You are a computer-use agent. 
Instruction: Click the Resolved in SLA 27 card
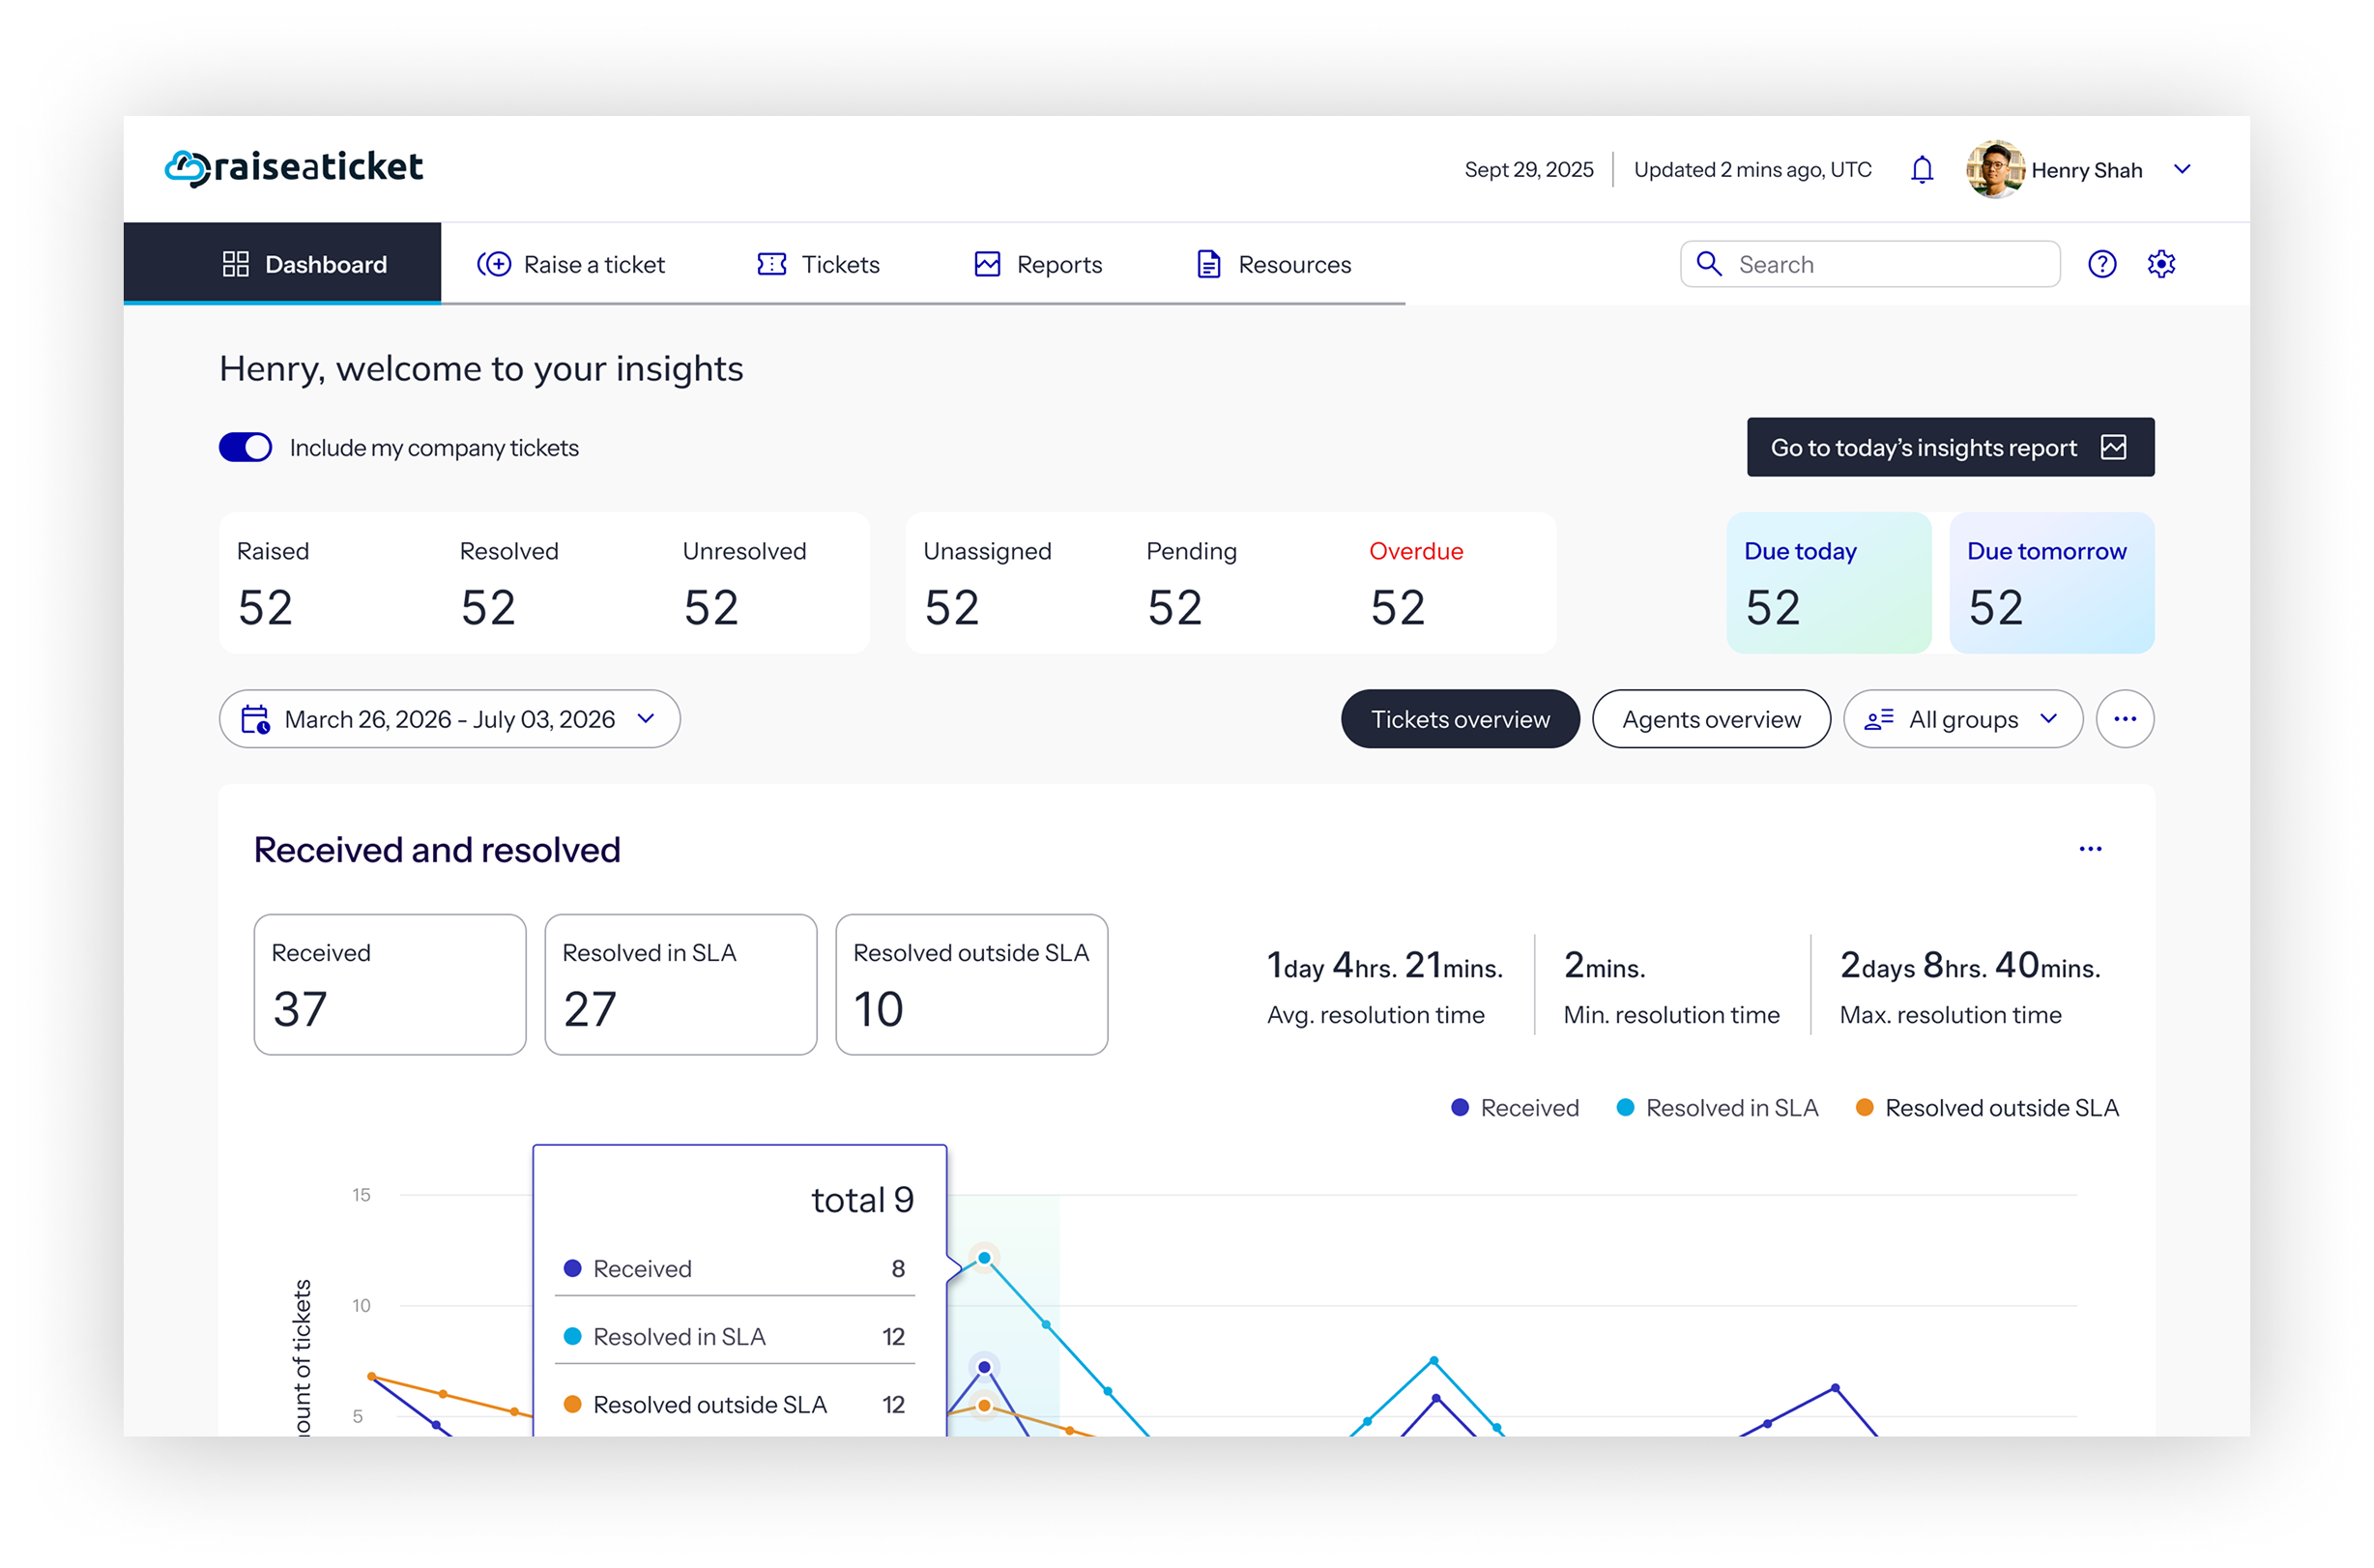click(x=681, y=984)
